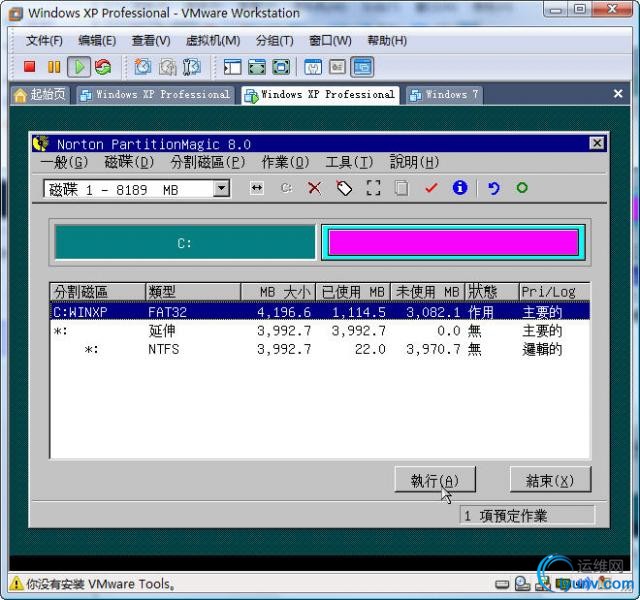Select the teal C: partition block
The image size is (640, 600).
[x=185, y=243]
